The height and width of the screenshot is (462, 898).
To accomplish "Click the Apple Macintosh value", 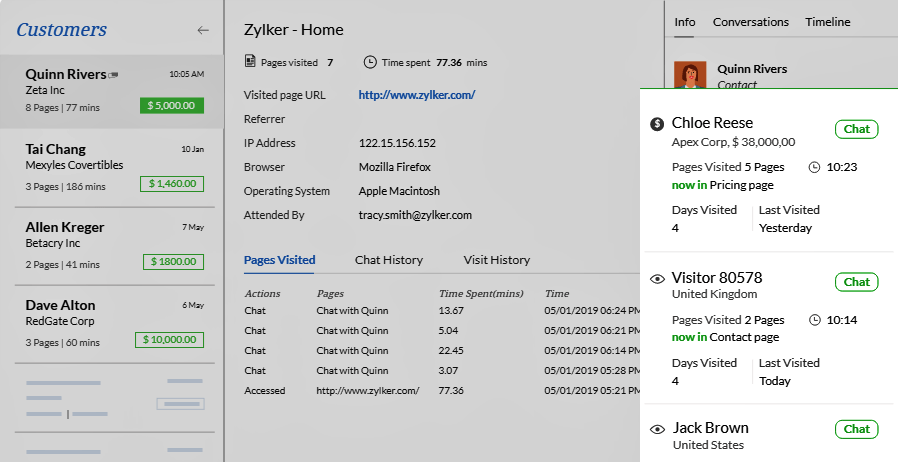I will [399, 191].
